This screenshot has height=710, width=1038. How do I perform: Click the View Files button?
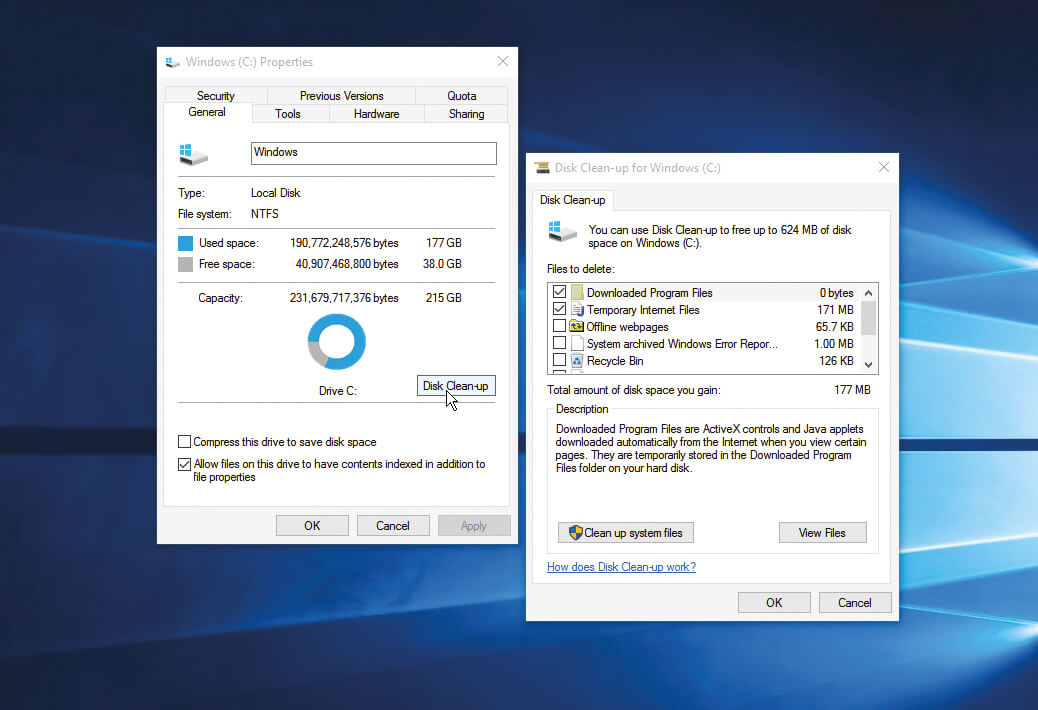coord(822,532)
